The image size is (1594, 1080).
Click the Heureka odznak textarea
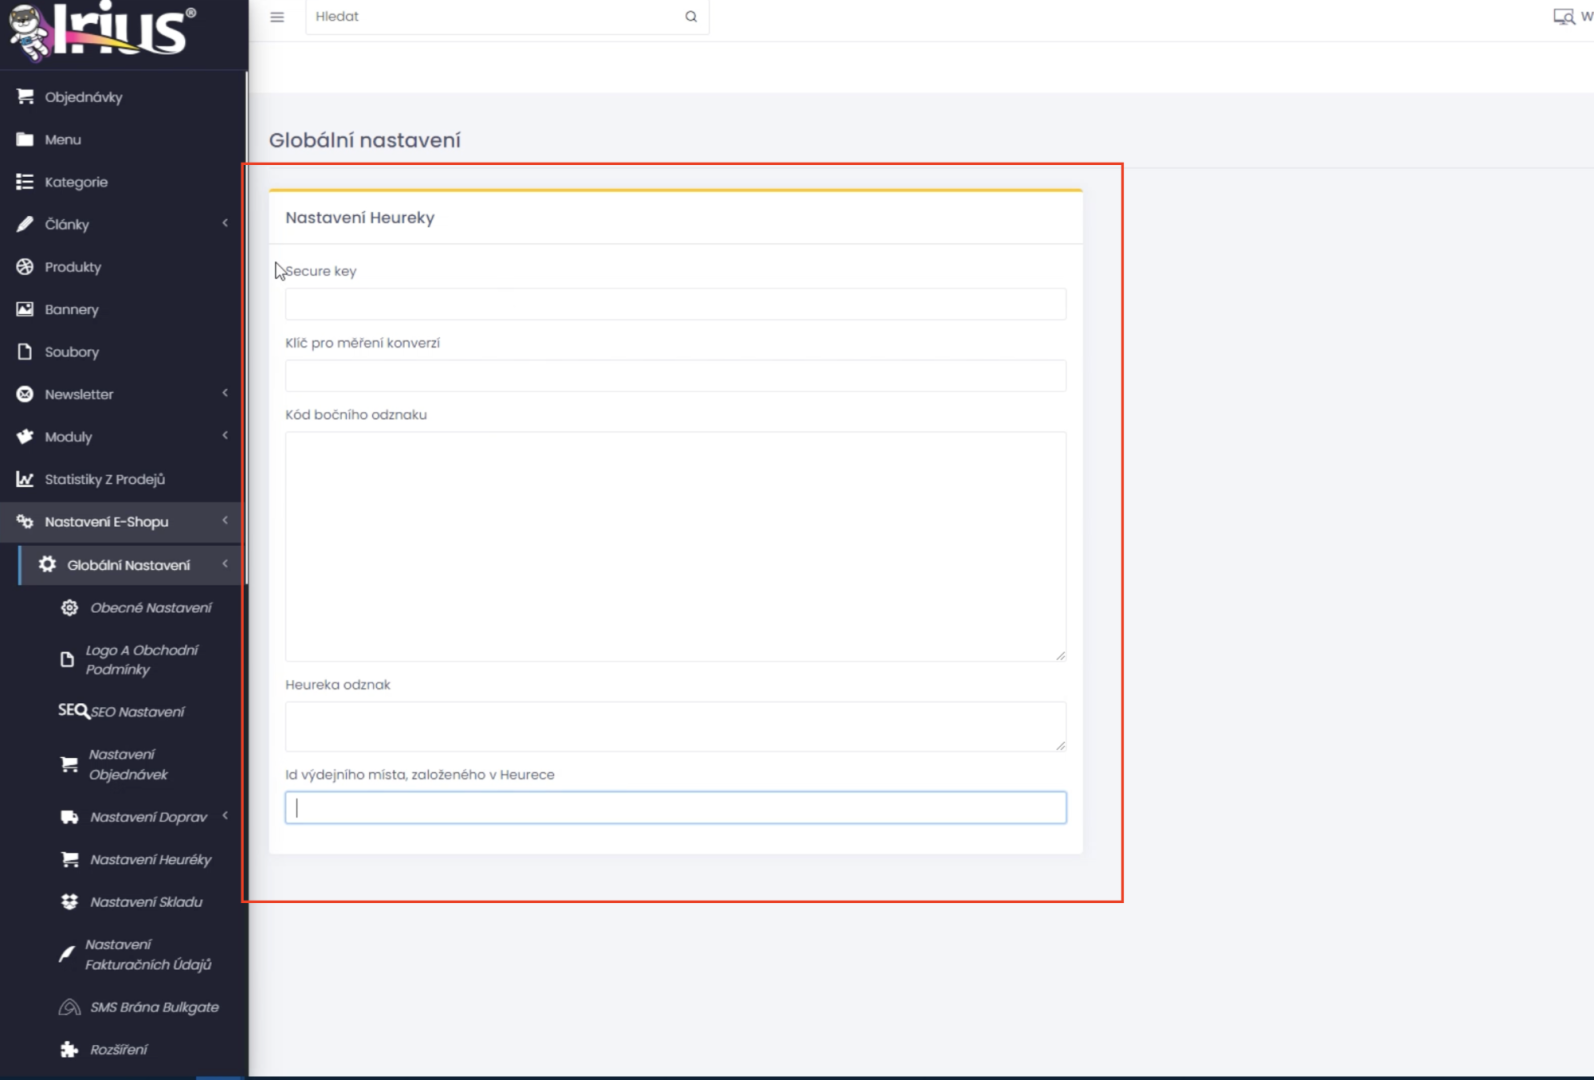tap(675, 726)
